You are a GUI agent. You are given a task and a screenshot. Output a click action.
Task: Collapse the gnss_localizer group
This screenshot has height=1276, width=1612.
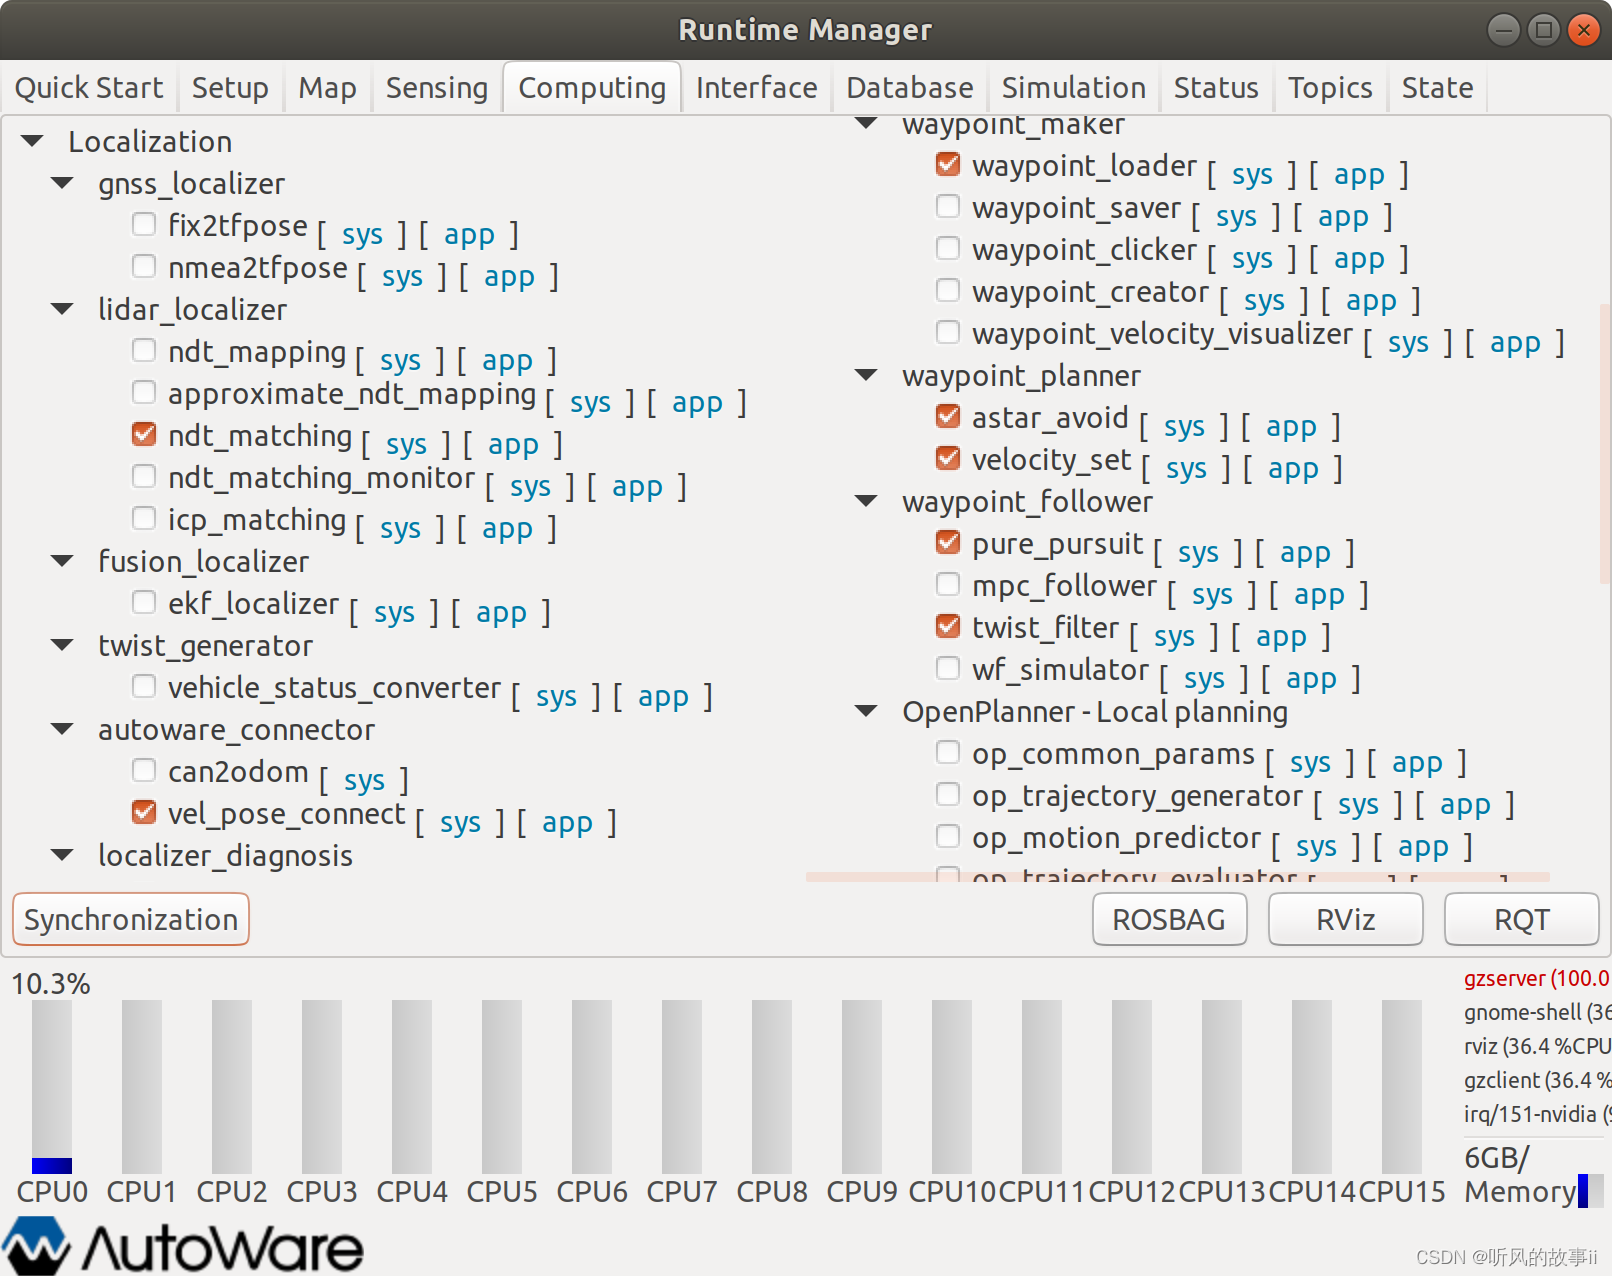pos(62,182)
